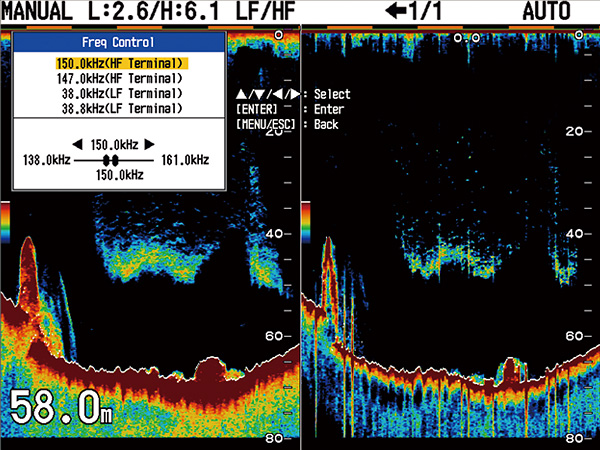Screen dimensions: 600x450
Task: Choose 147.0kHz (HF Terminal) entry
Action: (x=120, y=78)
